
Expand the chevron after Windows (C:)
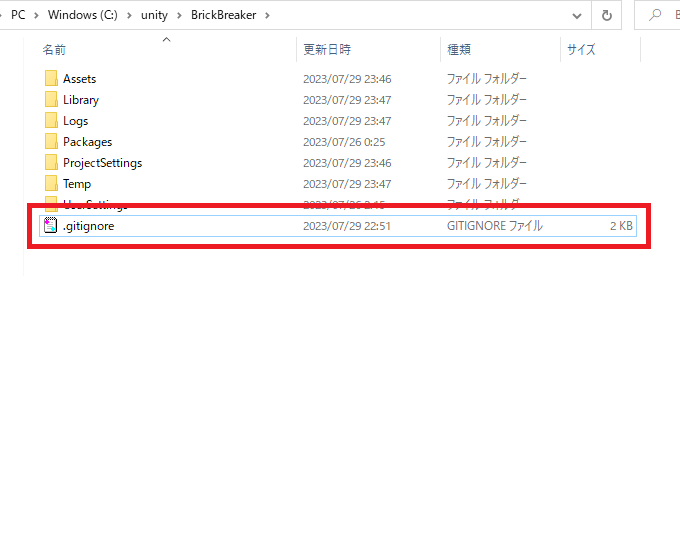[x=129, y=16]
